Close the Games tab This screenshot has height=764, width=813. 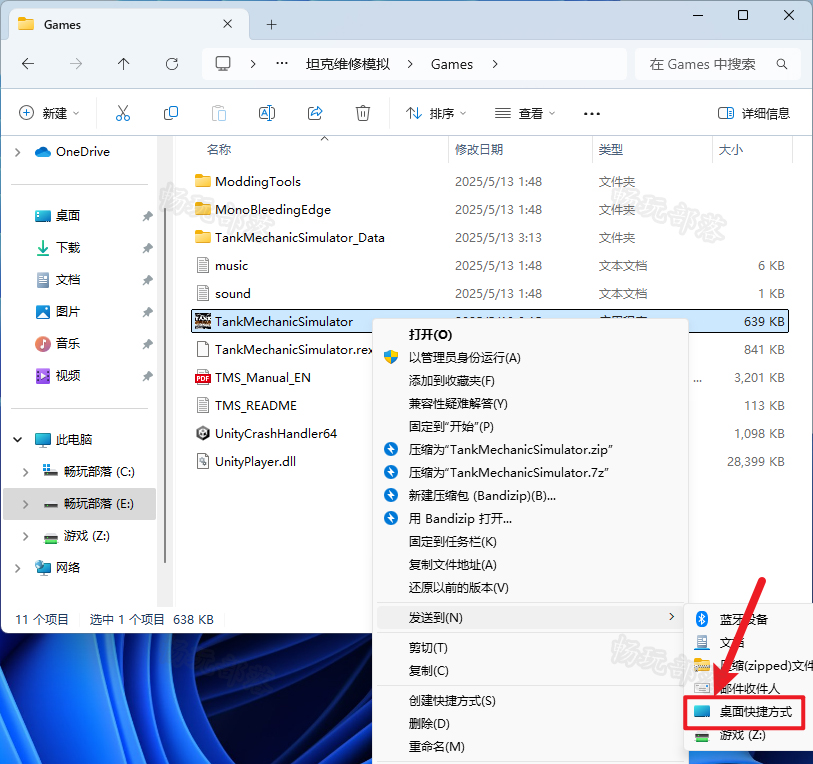pyautogui.click(x=227, y=24)
